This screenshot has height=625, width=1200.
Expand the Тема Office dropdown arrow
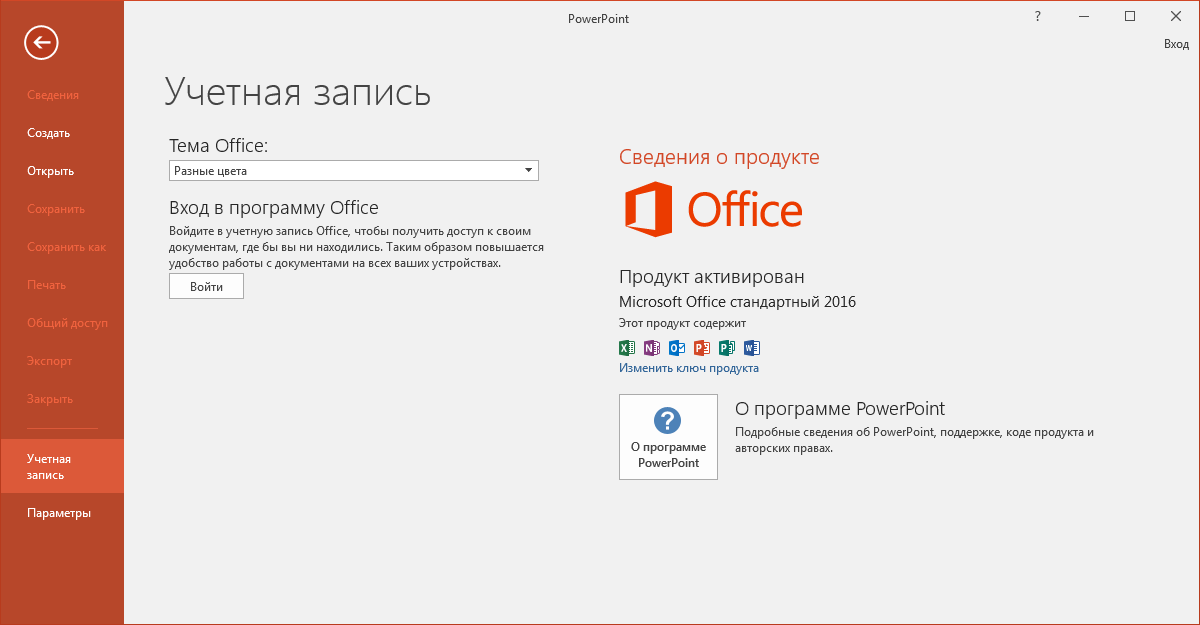click(528, 171)
